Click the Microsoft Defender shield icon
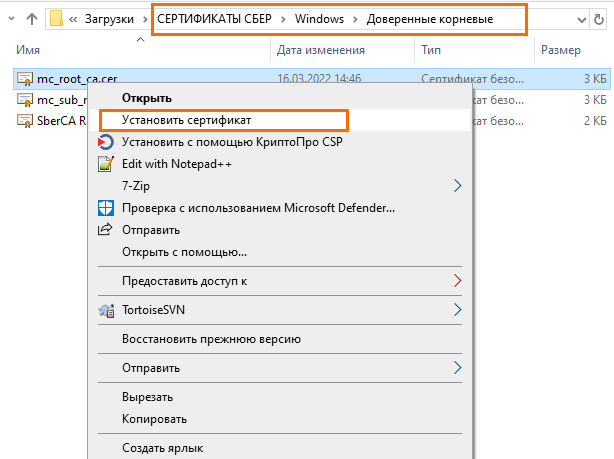 (x=106, y=208)
